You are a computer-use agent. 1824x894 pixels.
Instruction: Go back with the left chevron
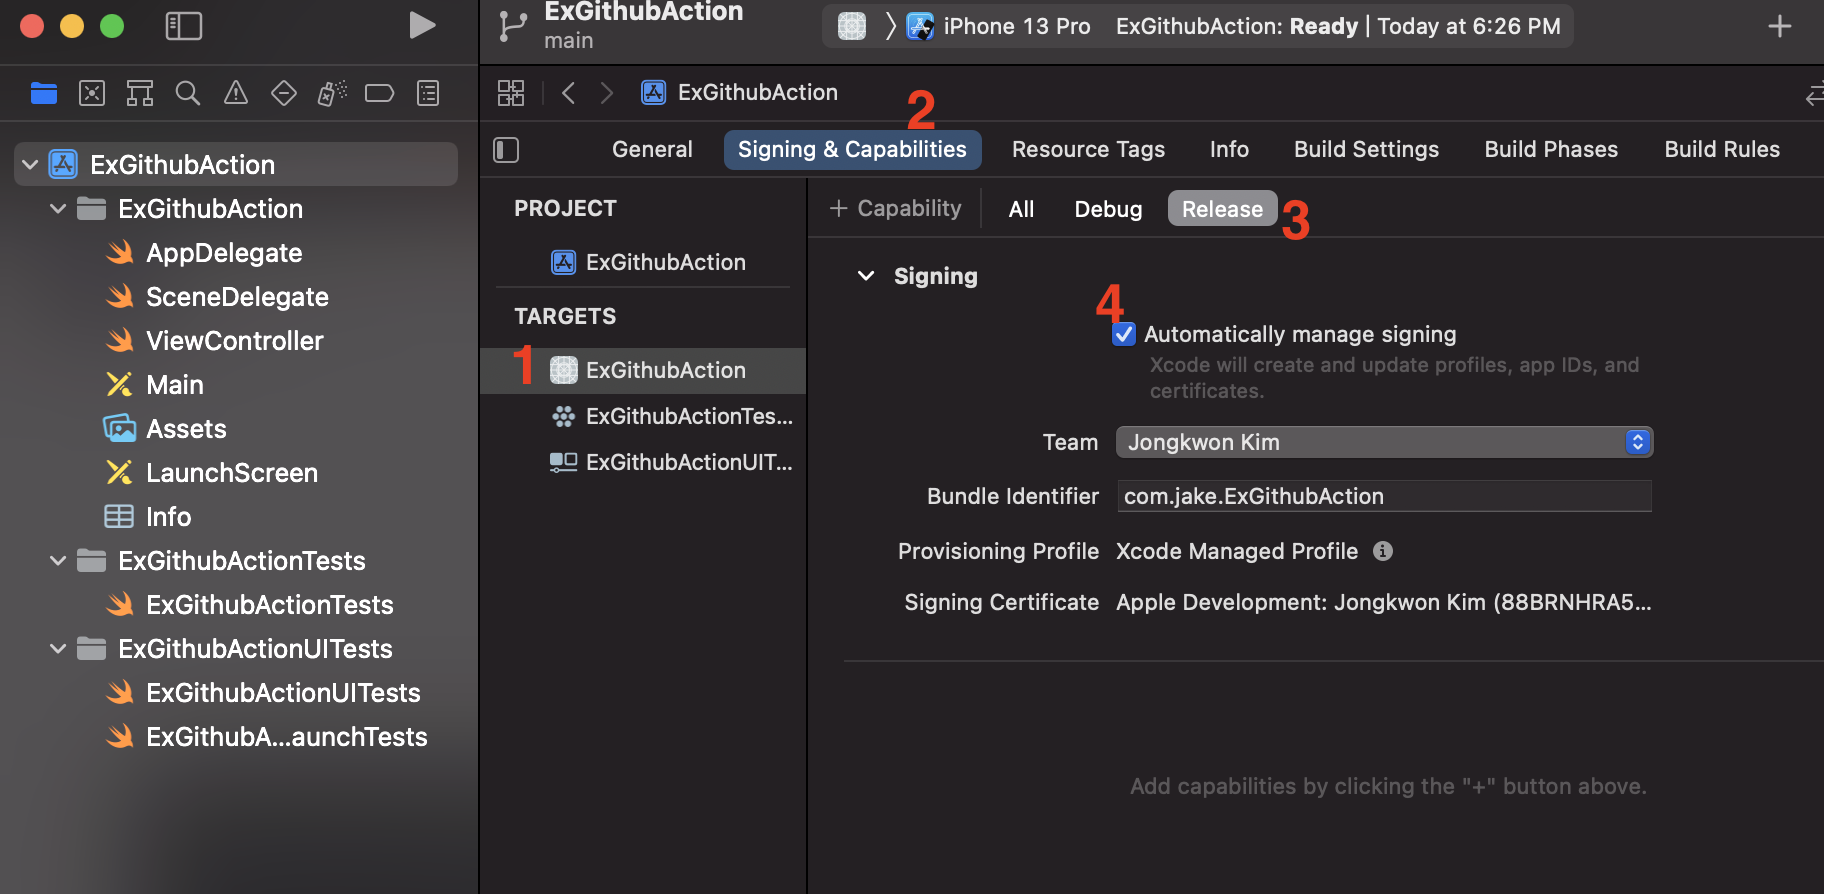tap(568, 93)
